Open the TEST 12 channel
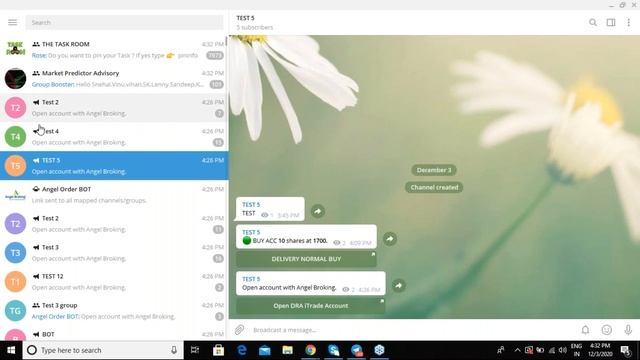The height and width of the screenshot is (360, 640). (114, 281)
